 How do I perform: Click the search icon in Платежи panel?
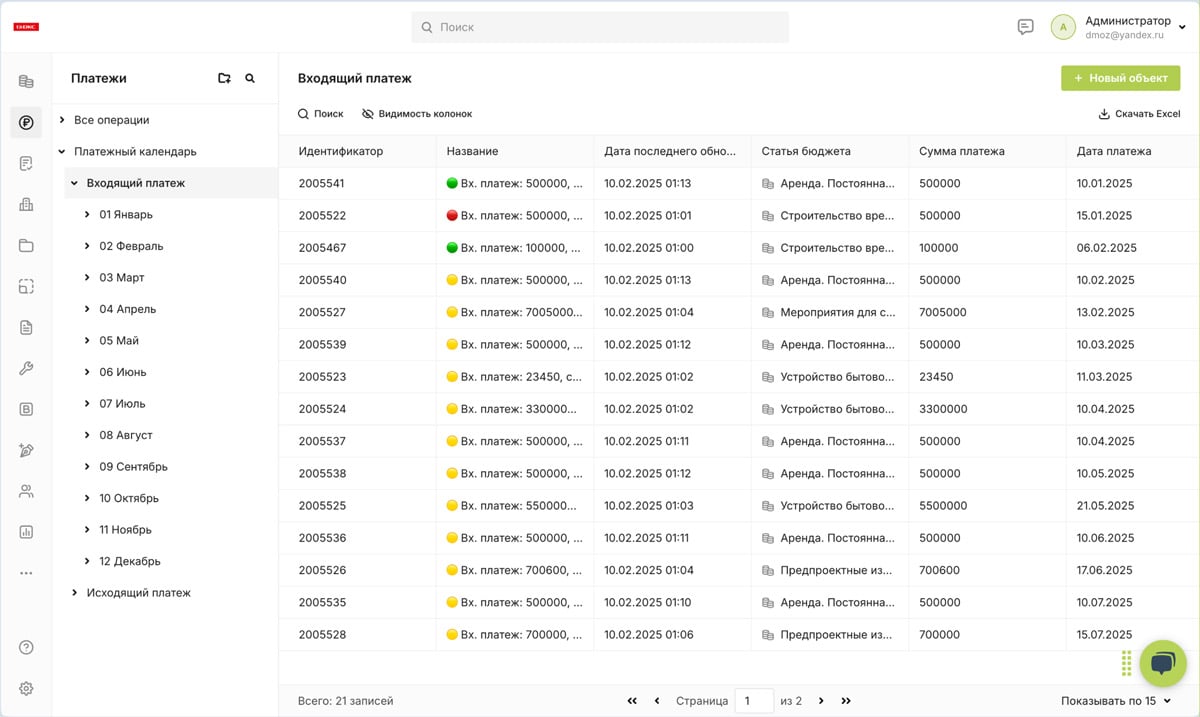coord(250,78)
